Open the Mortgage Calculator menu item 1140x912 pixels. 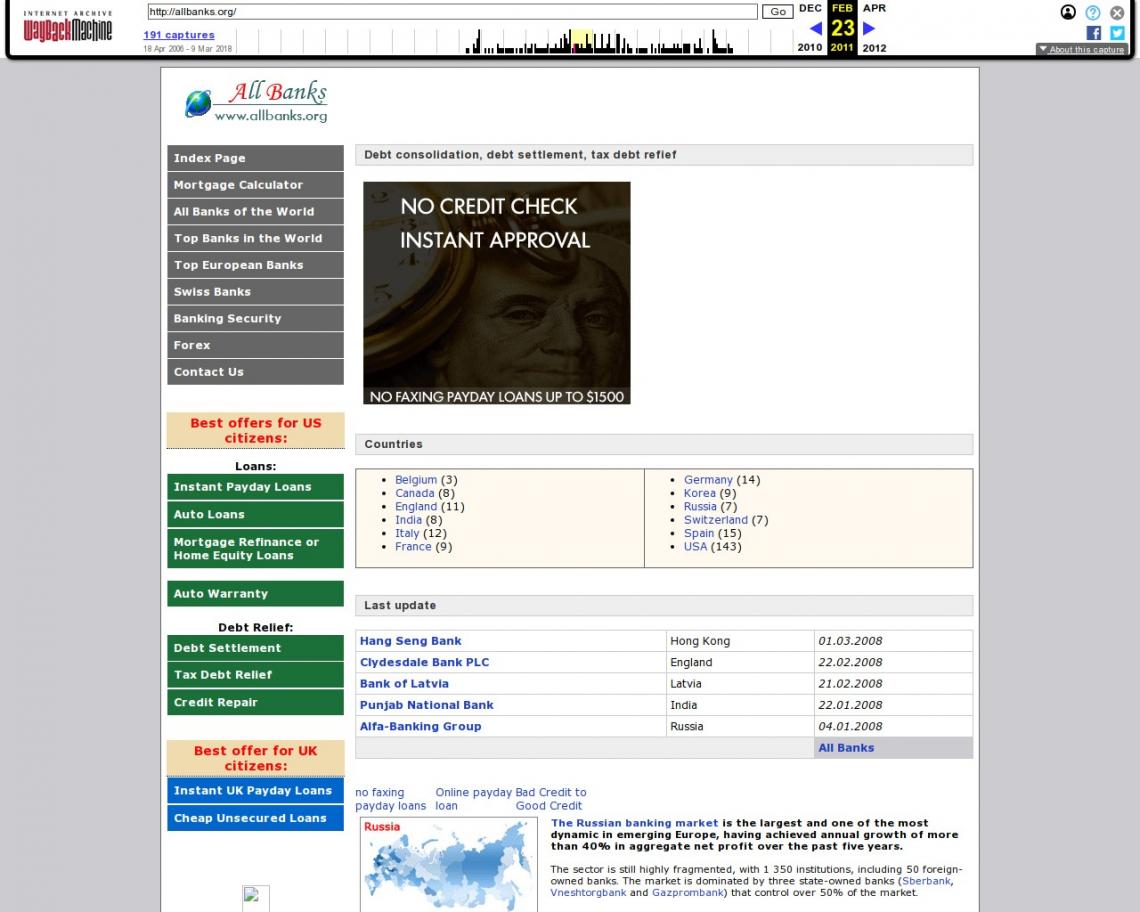tap(255, 185)
